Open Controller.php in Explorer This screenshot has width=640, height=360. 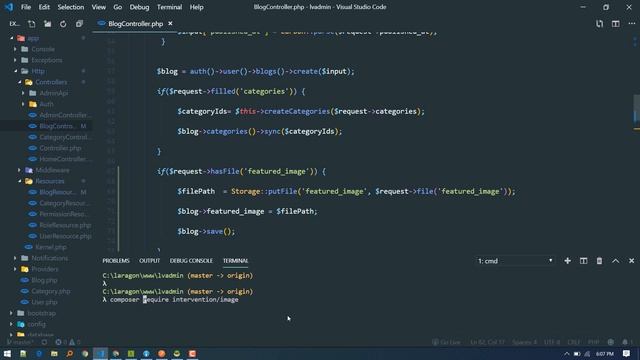tap(60, 148)
